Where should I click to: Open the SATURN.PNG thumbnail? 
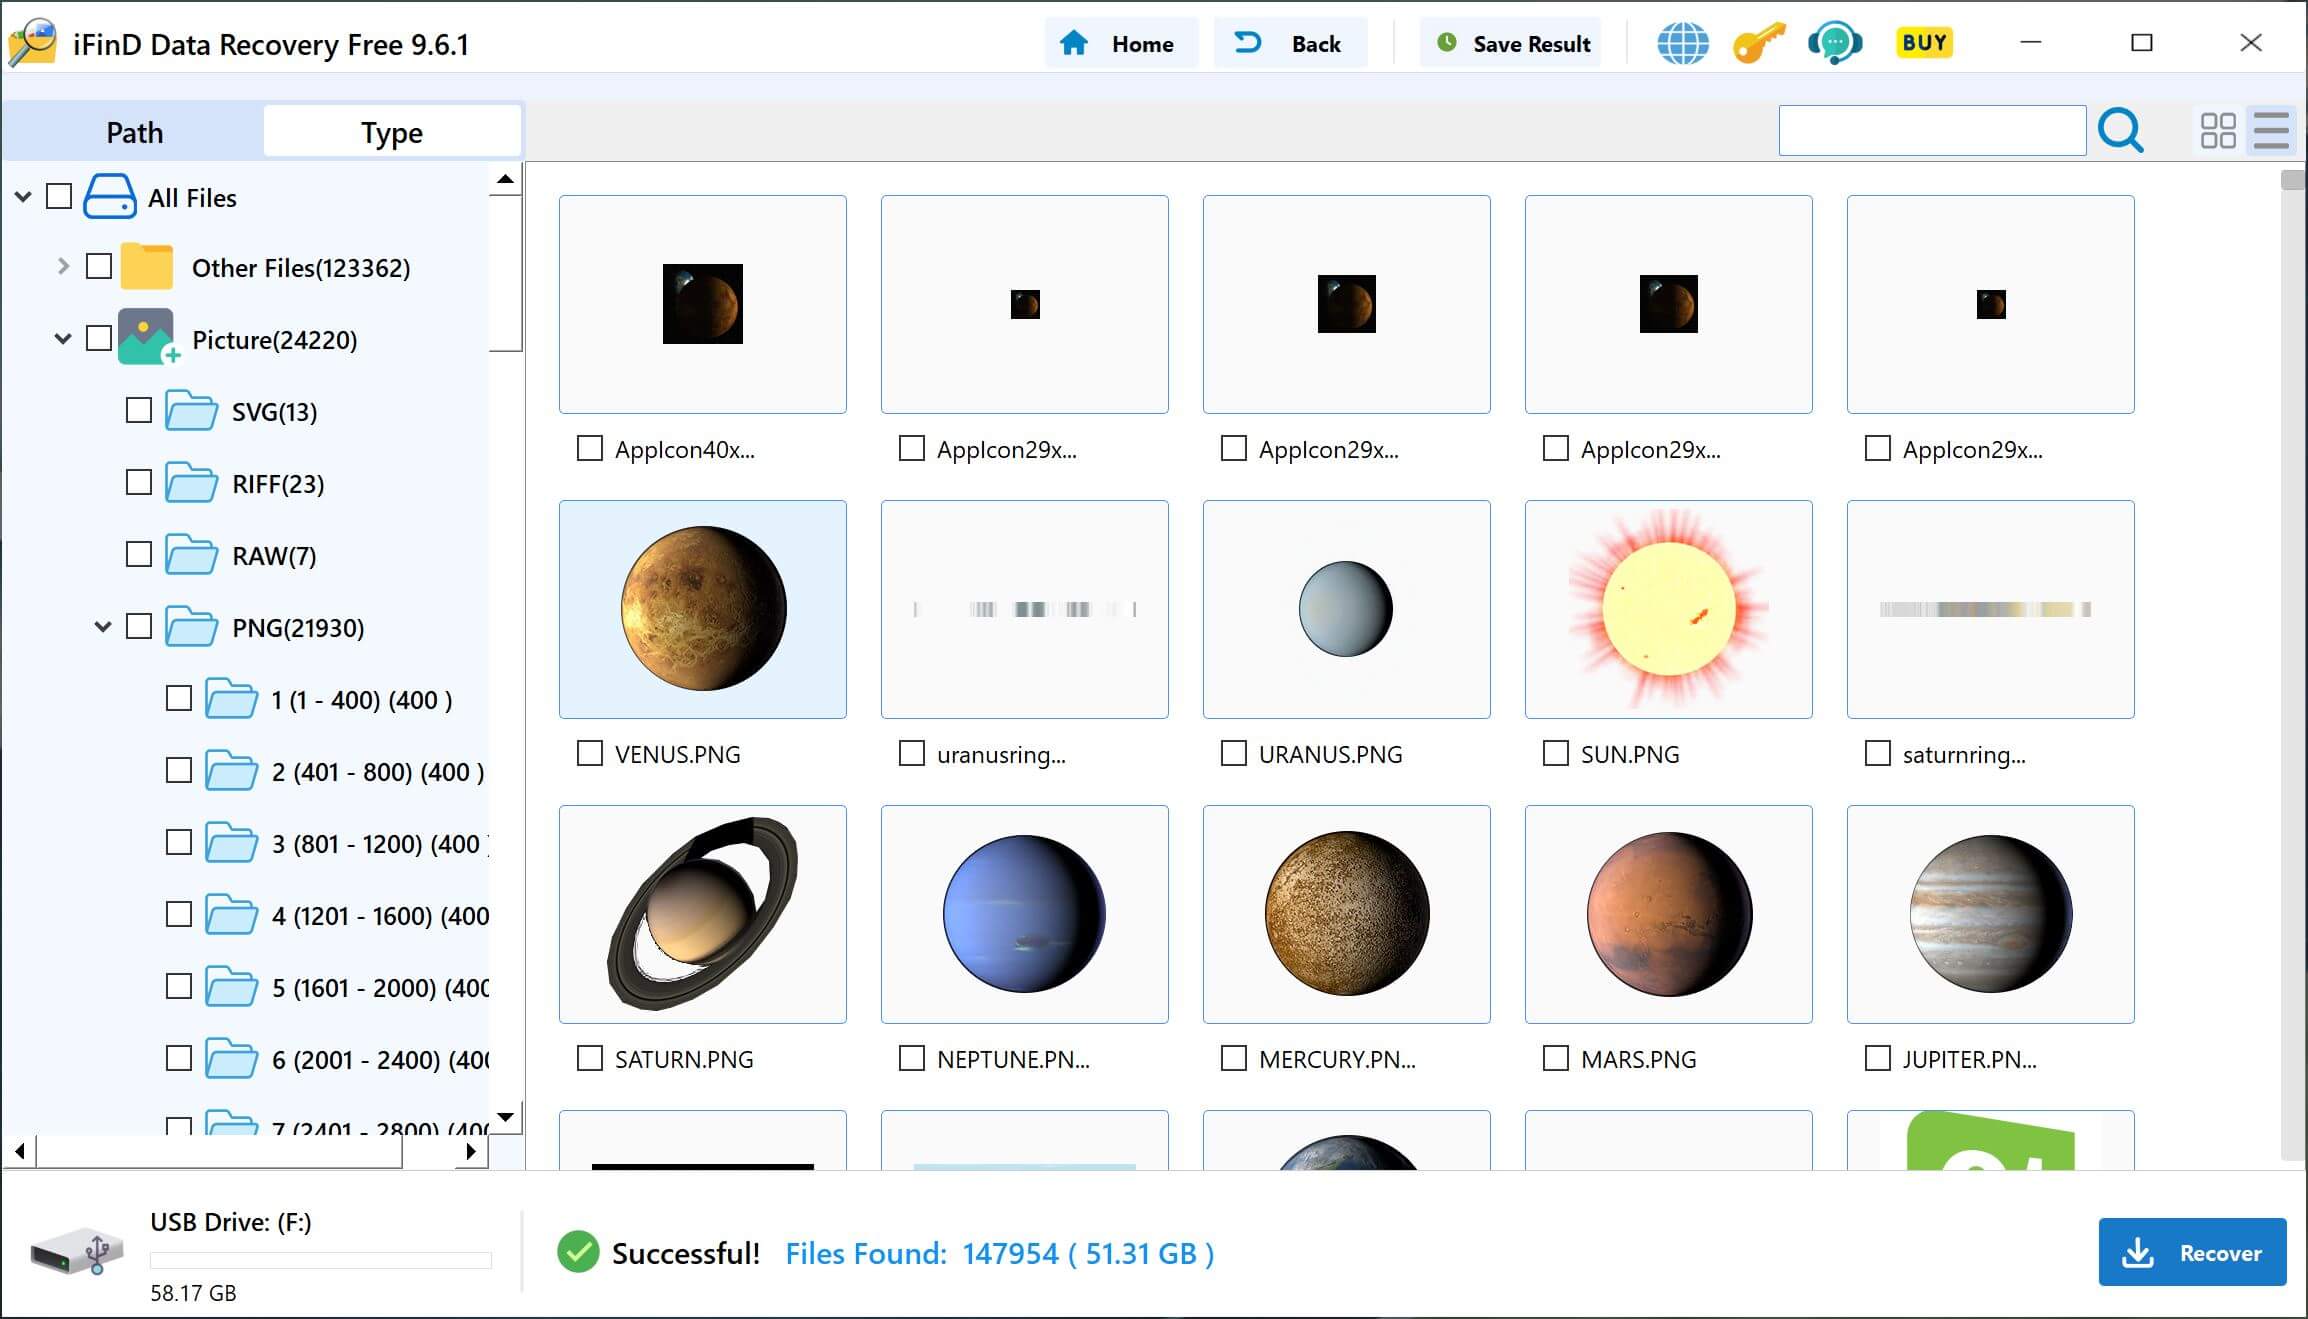pos(702,914)
